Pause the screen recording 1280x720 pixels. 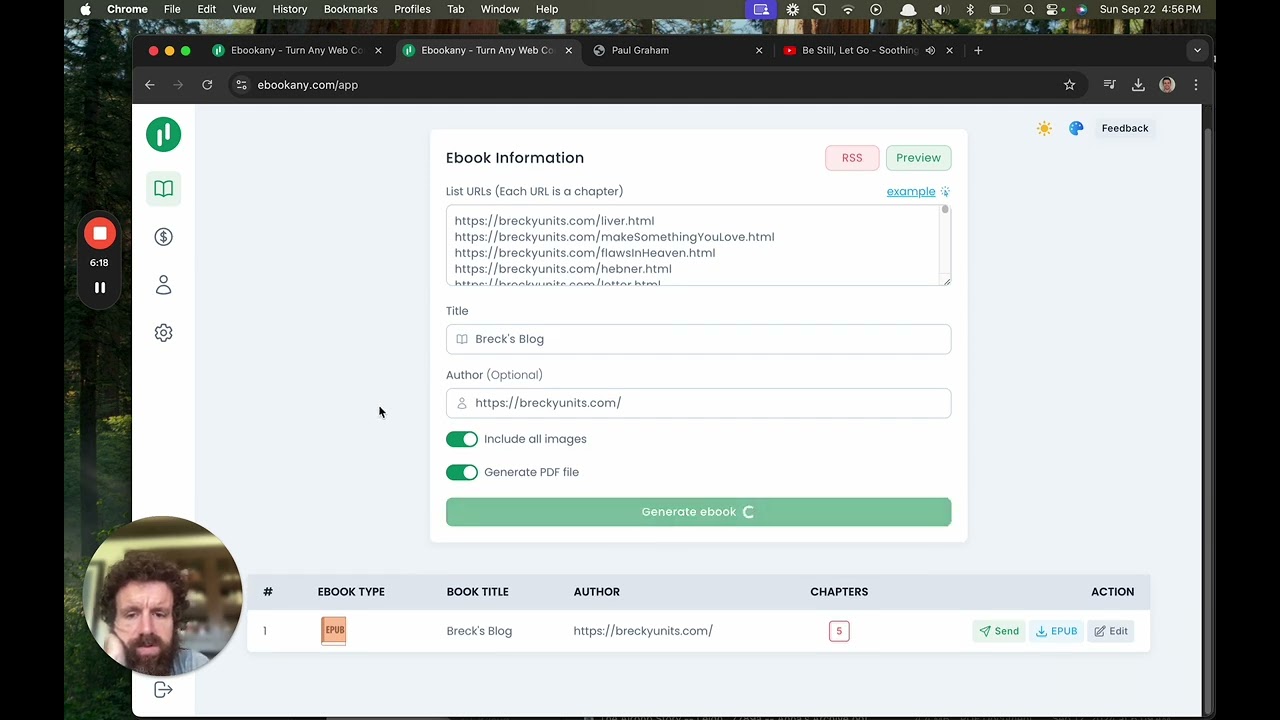99,288
